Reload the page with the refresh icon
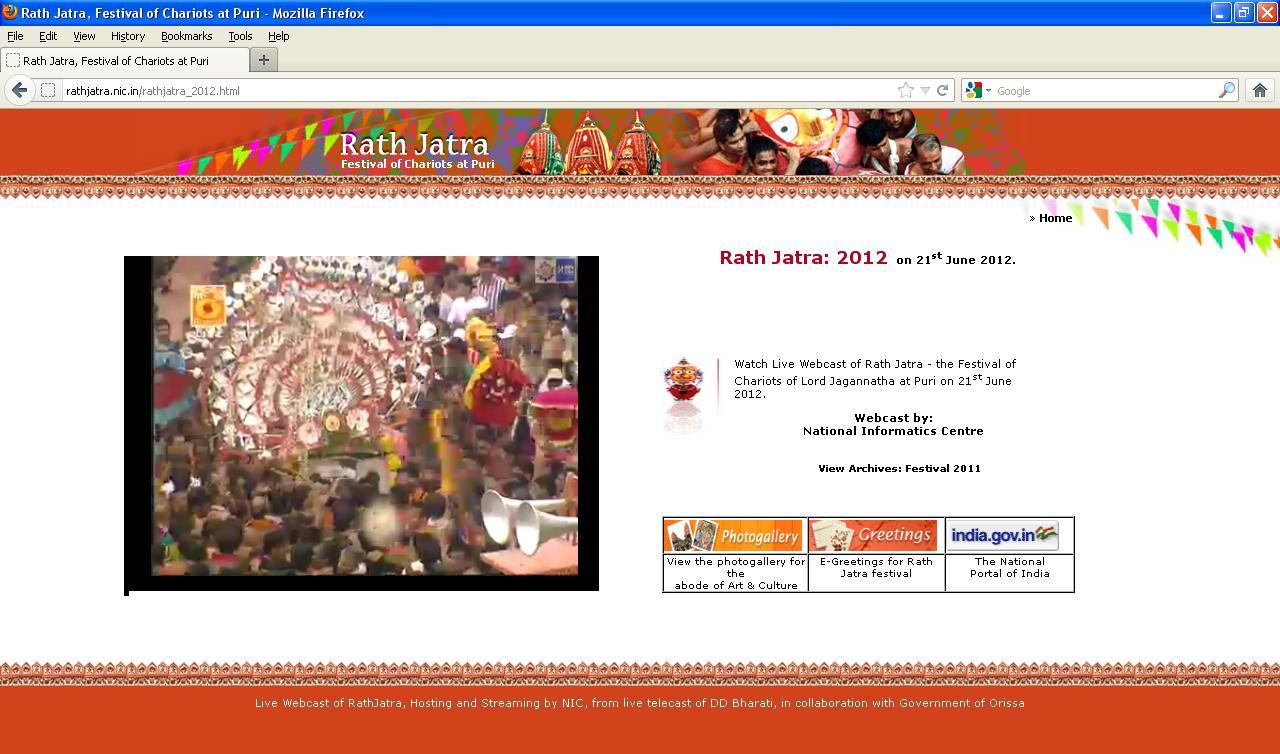Viewport: 1280px width, 754px height. point(942,90)
